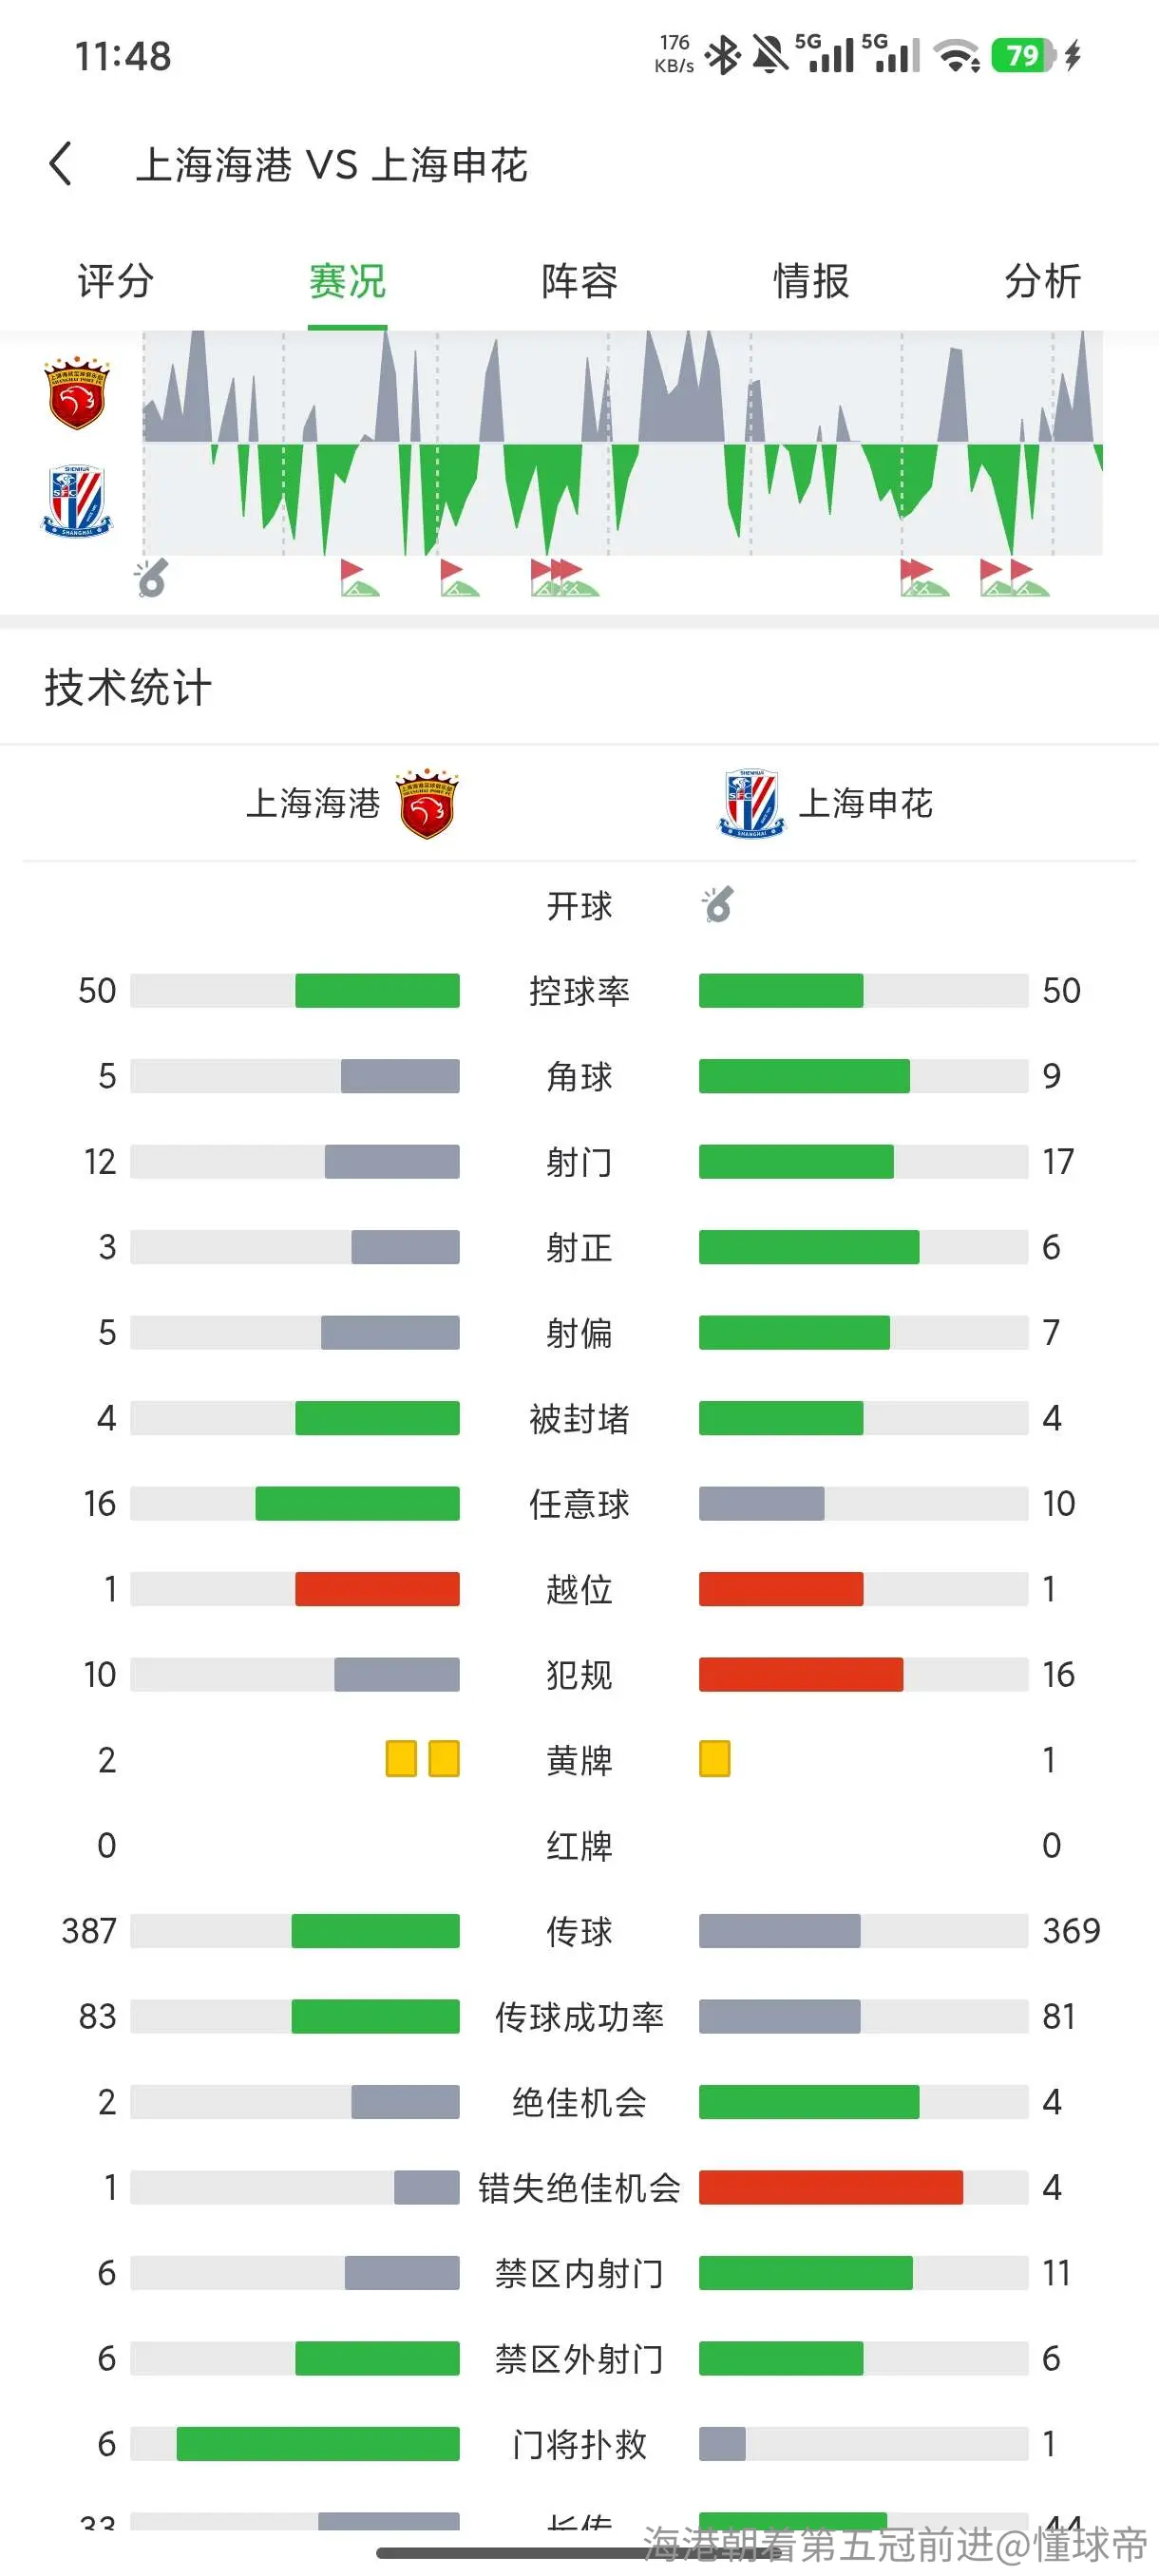Tap the Shenhua crest beside momentum chart

coord(77,501)
